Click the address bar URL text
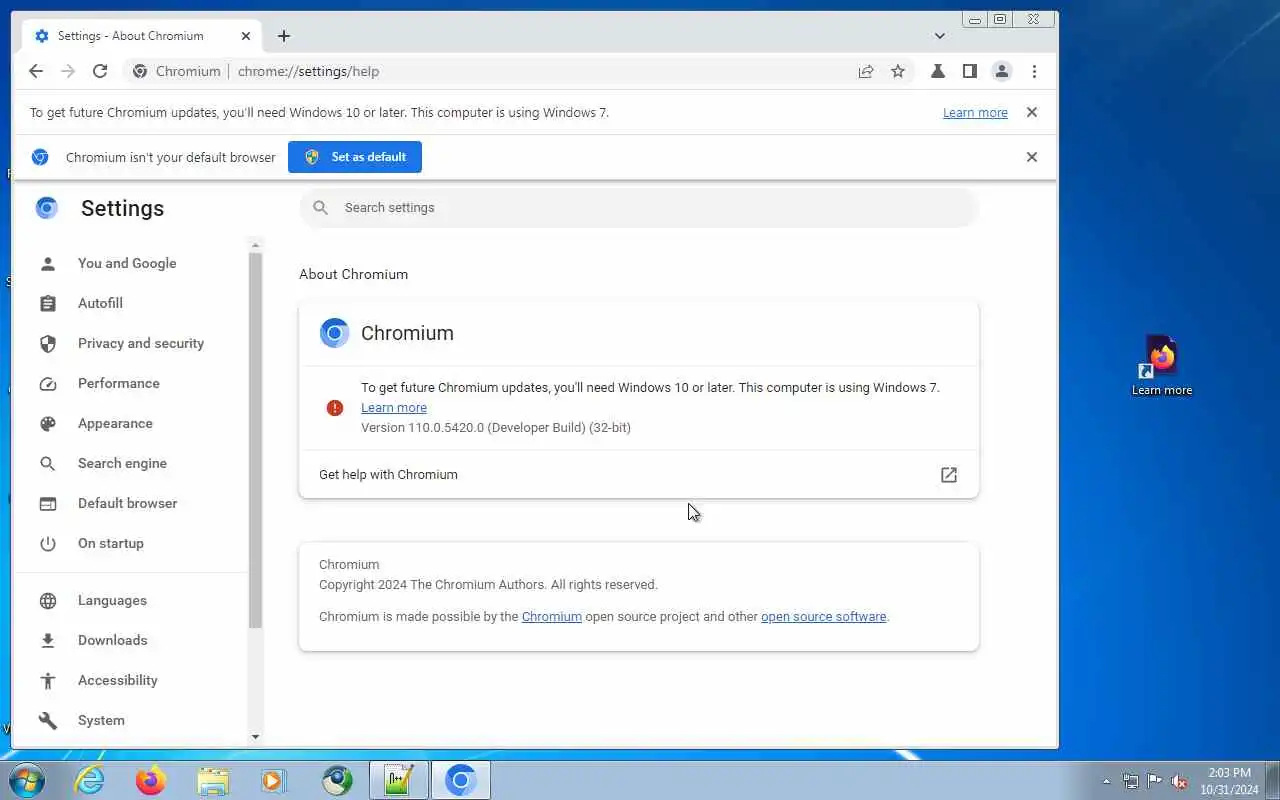 (308, 71)
